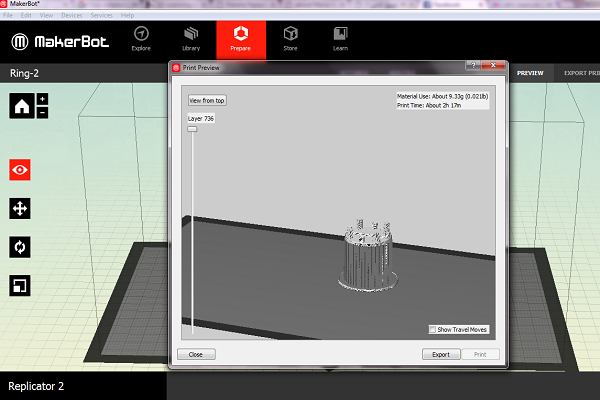Open the Library section
The height and width of the screenshot is (400, 600).
(191, 39)
